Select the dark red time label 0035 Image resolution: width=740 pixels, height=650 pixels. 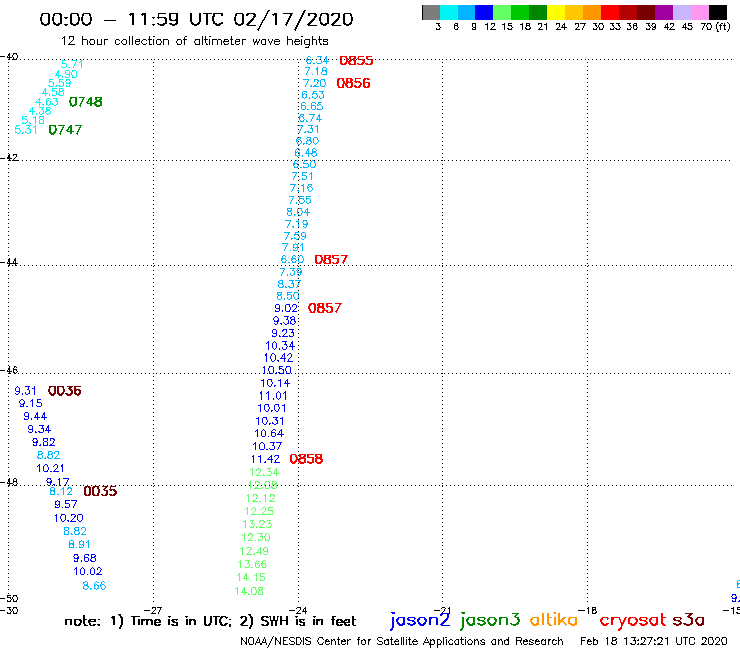[x=100, y=491]
